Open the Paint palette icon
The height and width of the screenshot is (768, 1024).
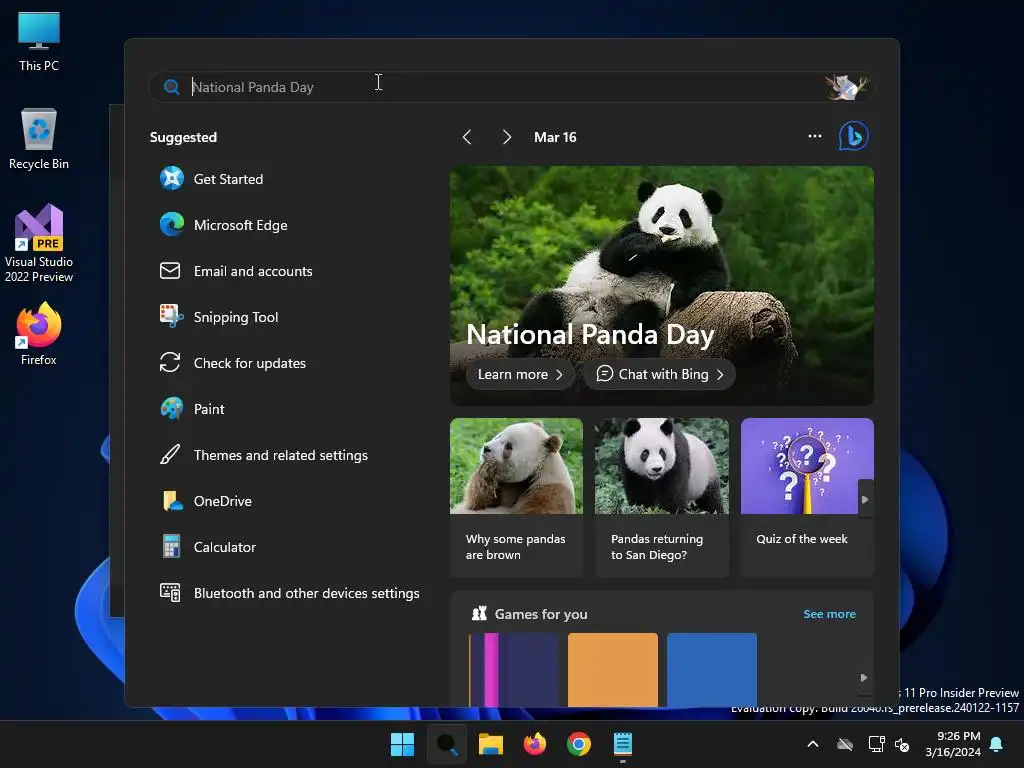point(172,409)
